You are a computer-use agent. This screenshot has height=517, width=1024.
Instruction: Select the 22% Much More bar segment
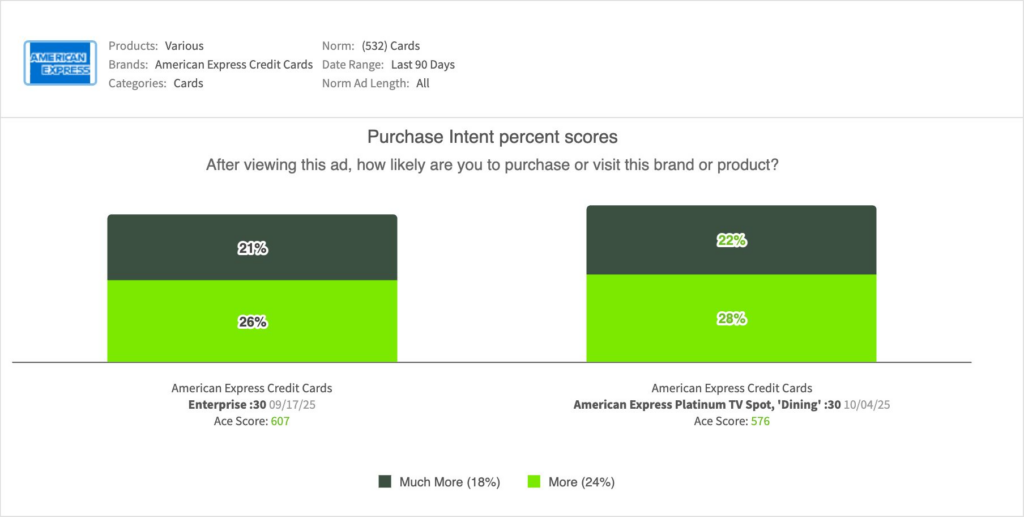pos(731,240)
